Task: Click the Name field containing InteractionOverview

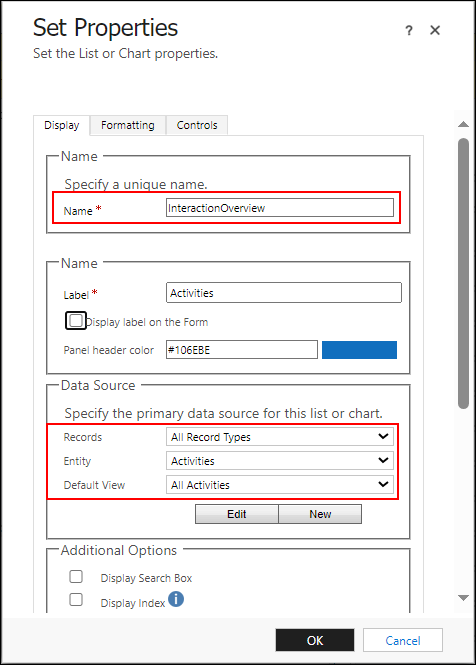Action: click(280, 208)
